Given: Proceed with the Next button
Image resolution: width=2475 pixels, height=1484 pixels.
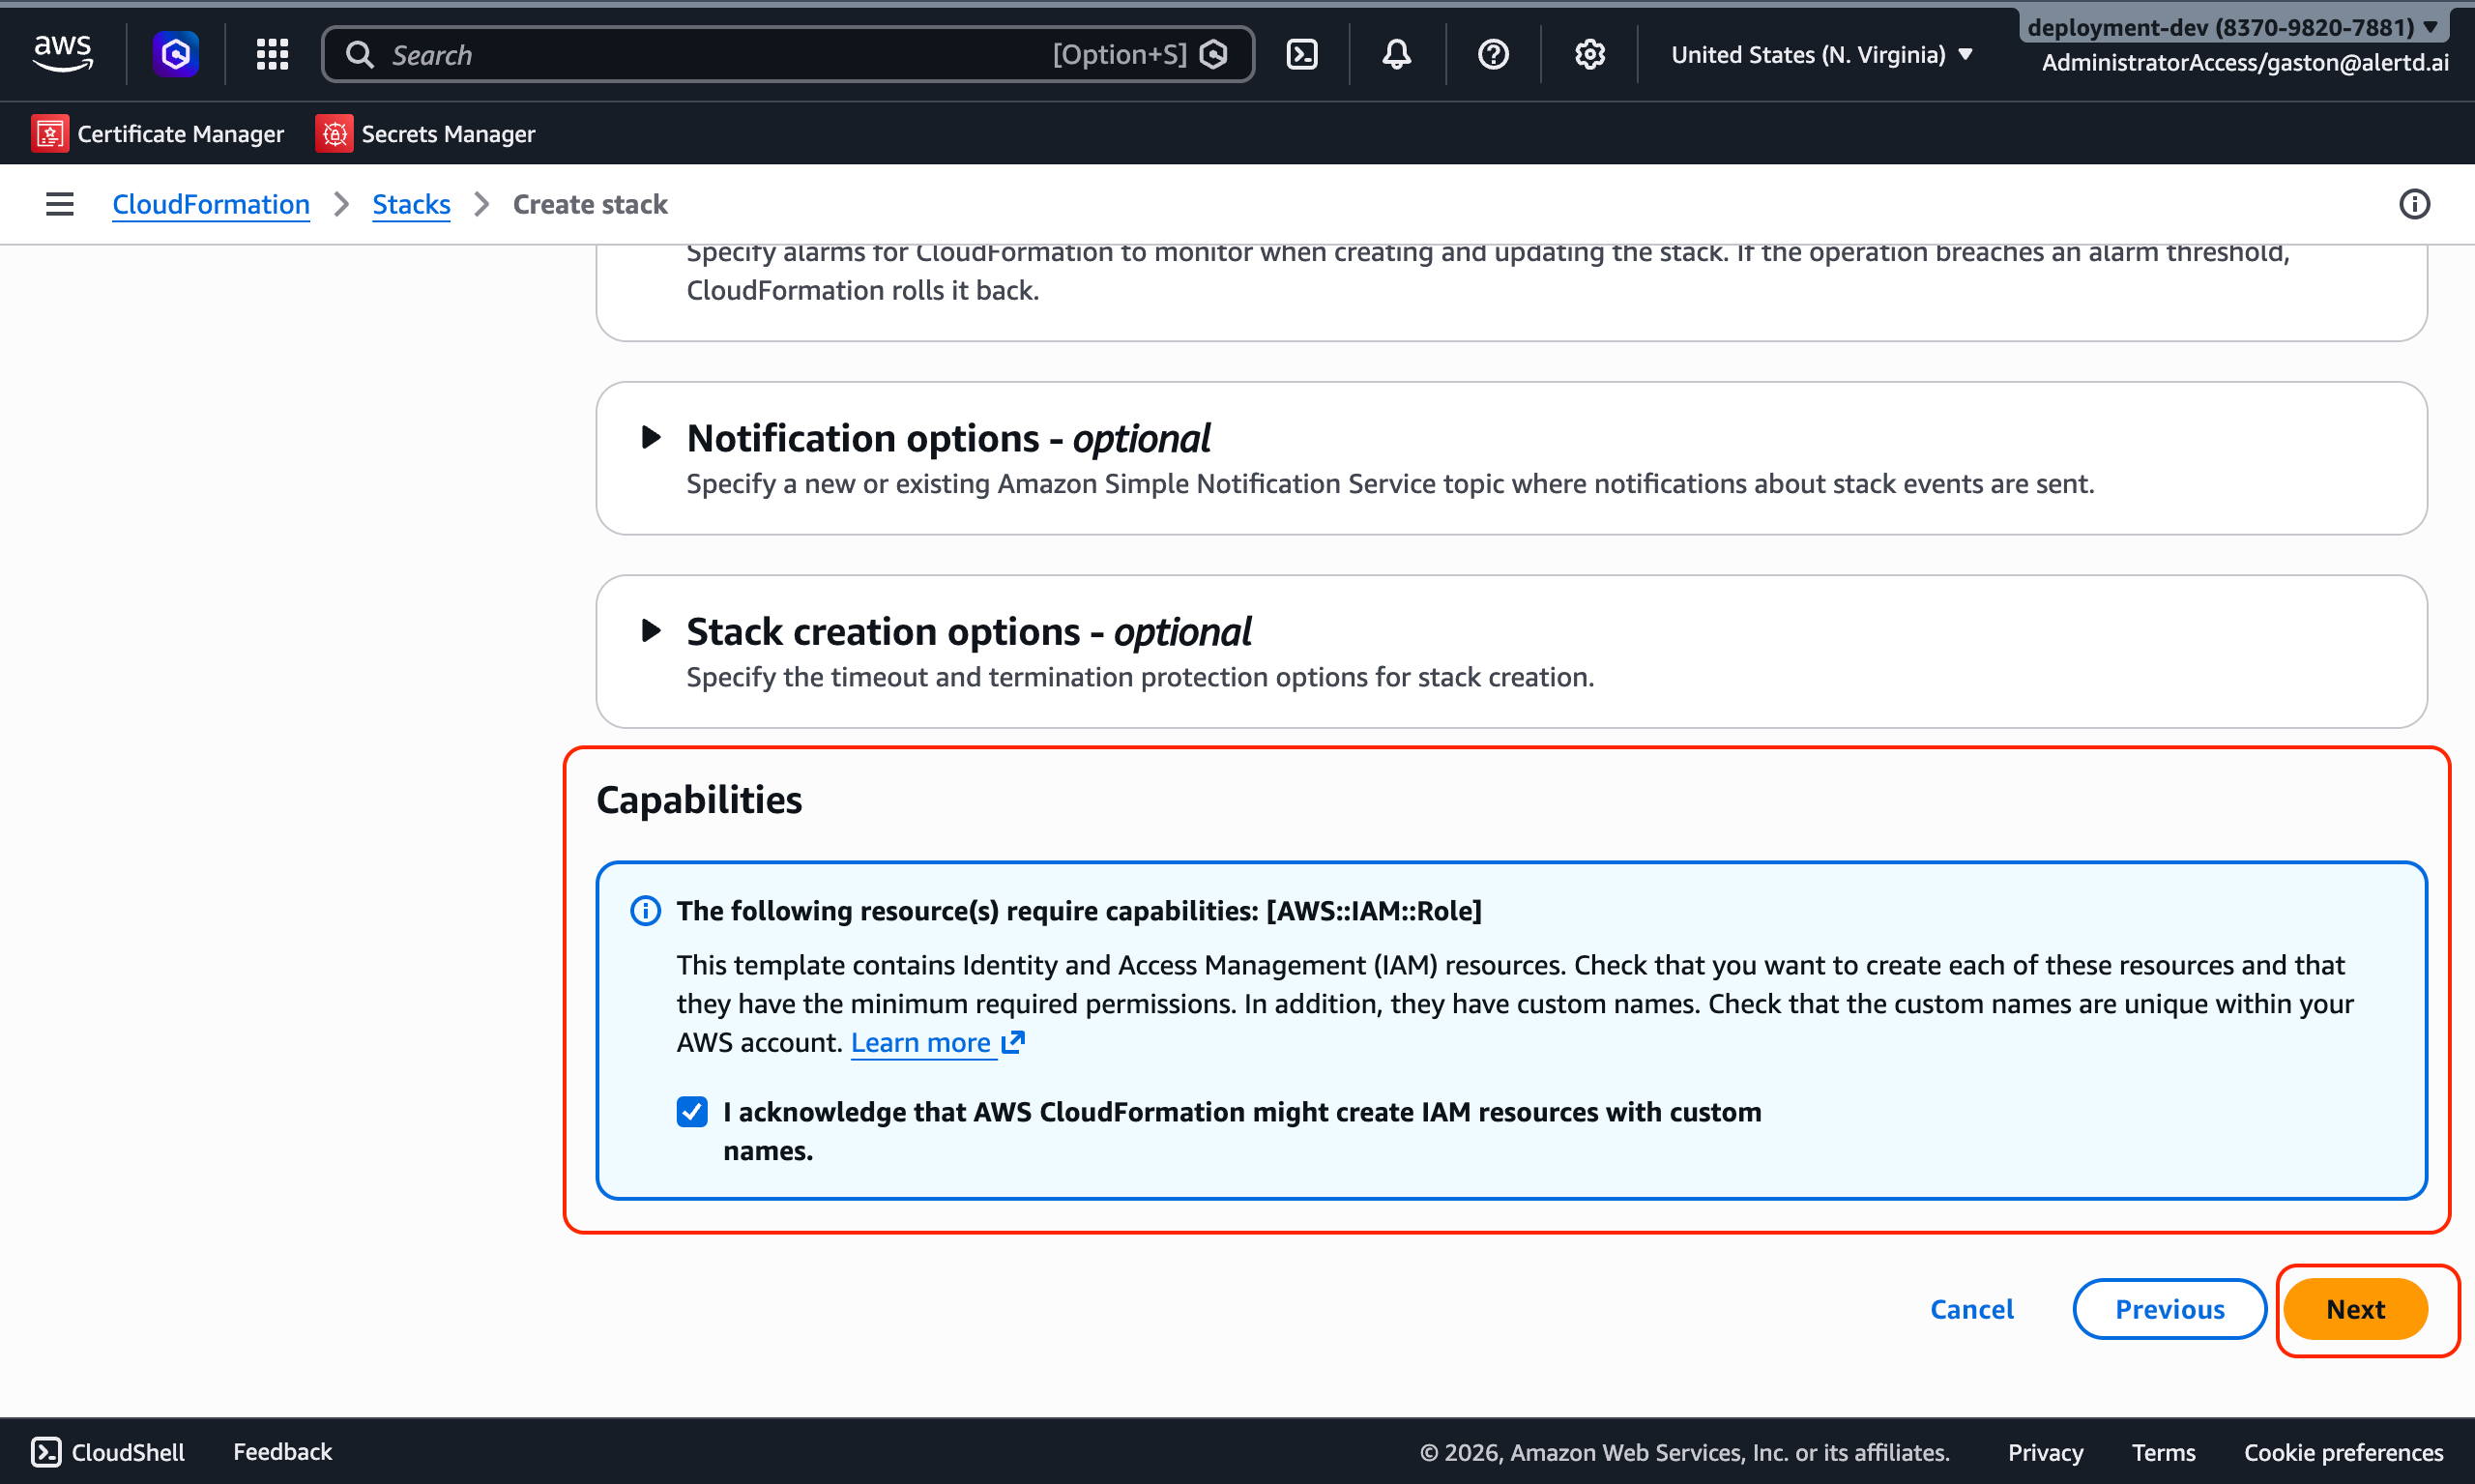Looking at the screenshot, I should [2355, 1308].
